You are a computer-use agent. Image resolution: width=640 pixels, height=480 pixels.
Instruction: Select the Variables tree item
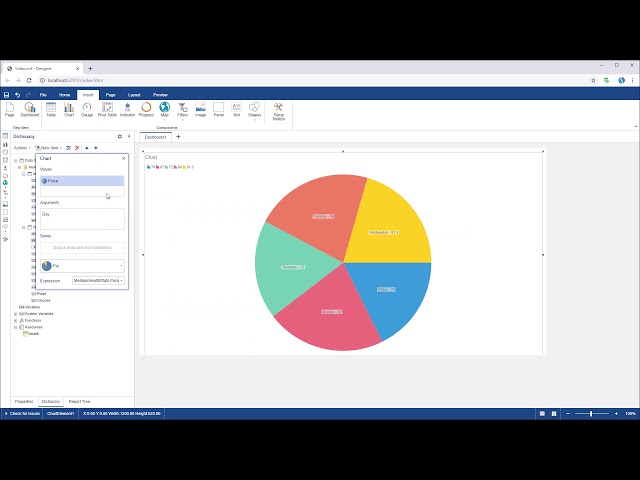pos(30,307)
